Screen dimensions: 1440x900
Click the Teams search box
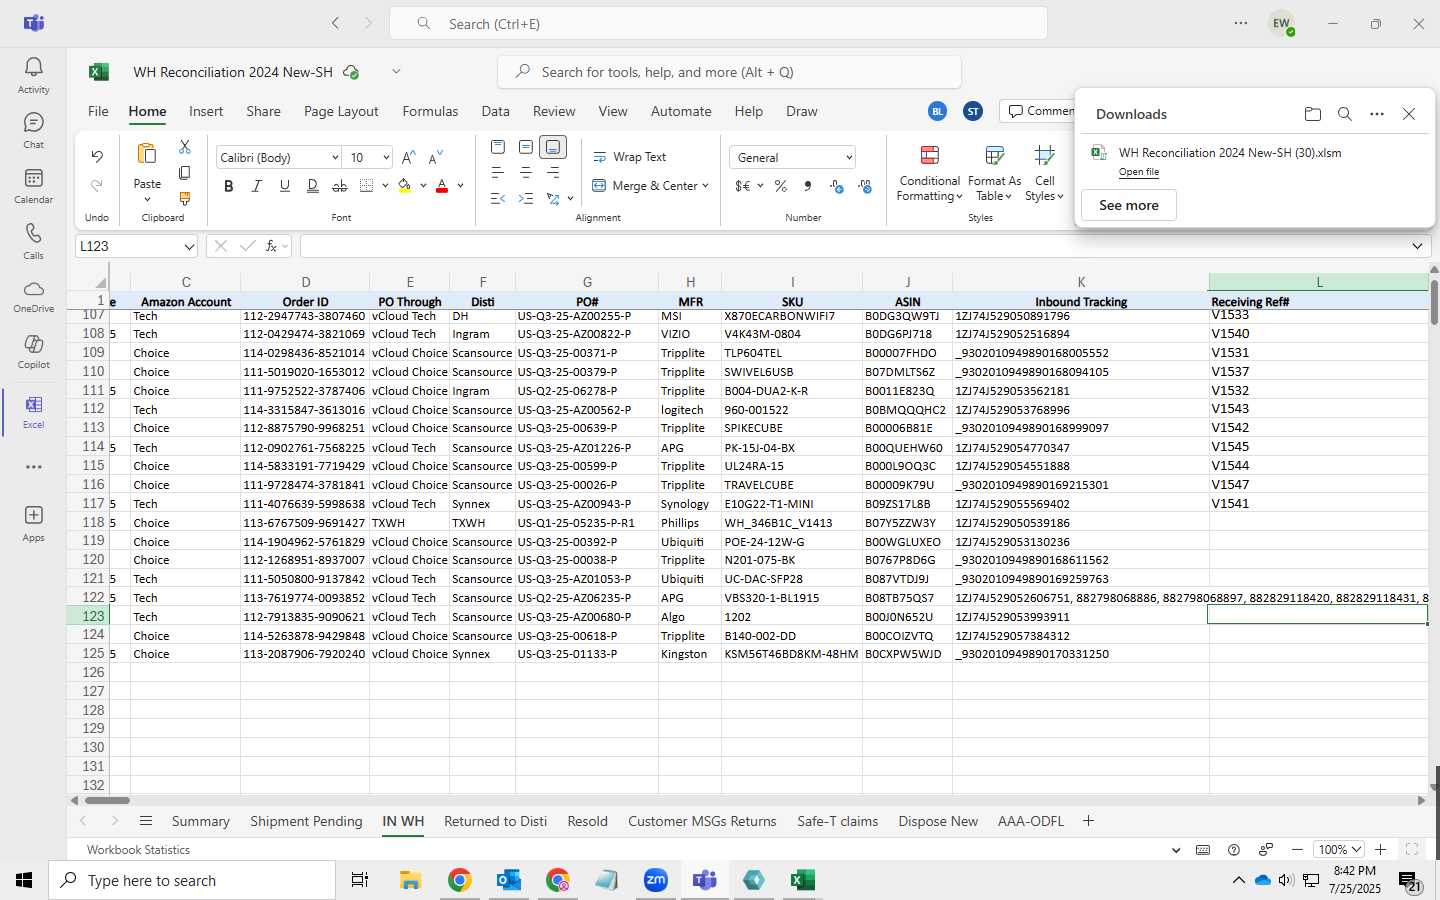[718, 23]
